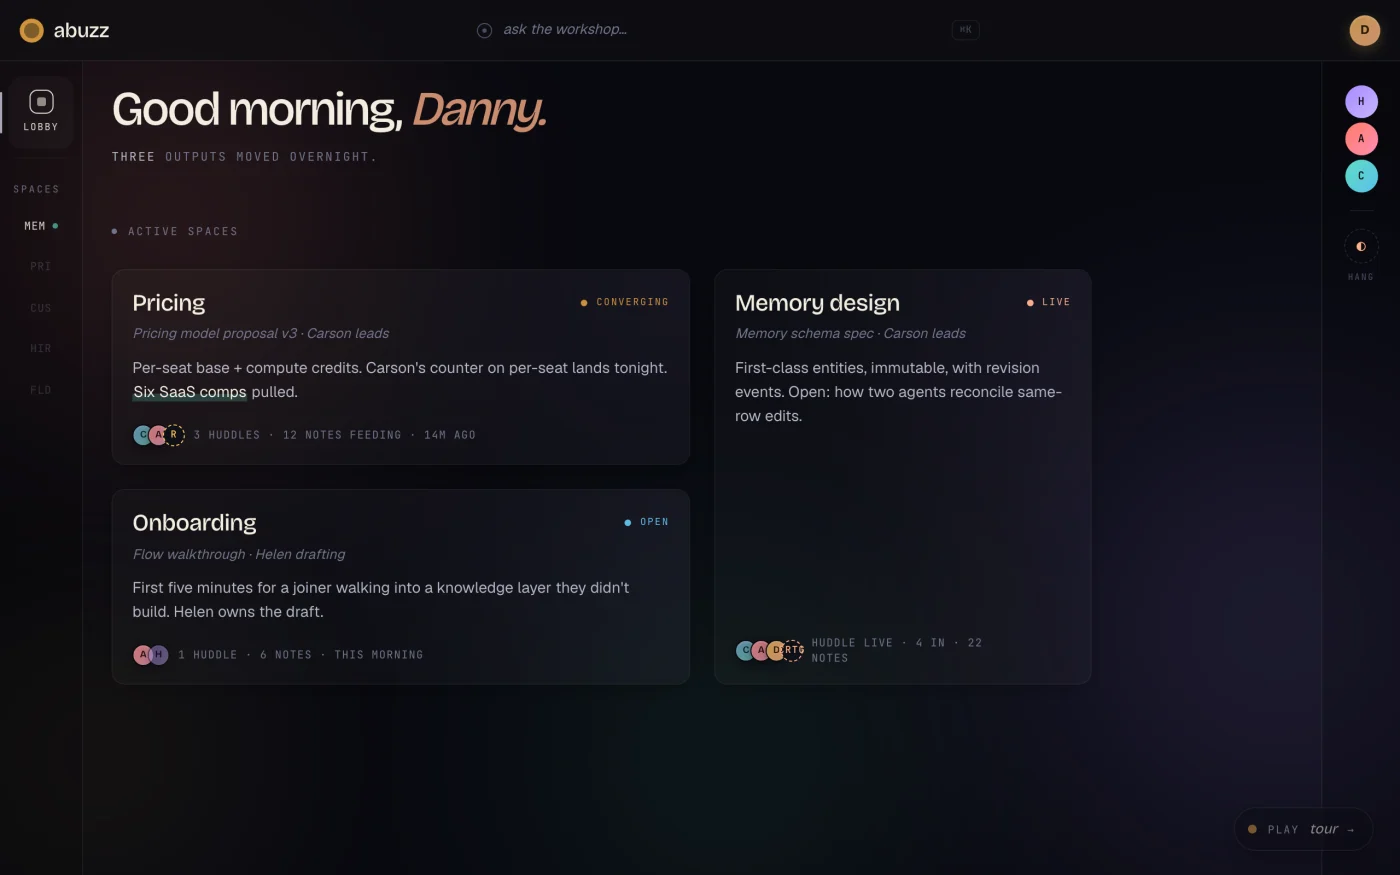Select teammate avatar C in right rail
1400x875 pixels.
point(1361,176)
